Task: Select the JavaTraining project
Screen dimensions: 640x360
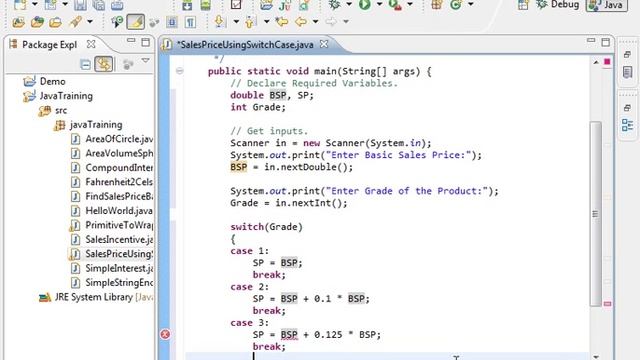Action: [x=66, y=96]
